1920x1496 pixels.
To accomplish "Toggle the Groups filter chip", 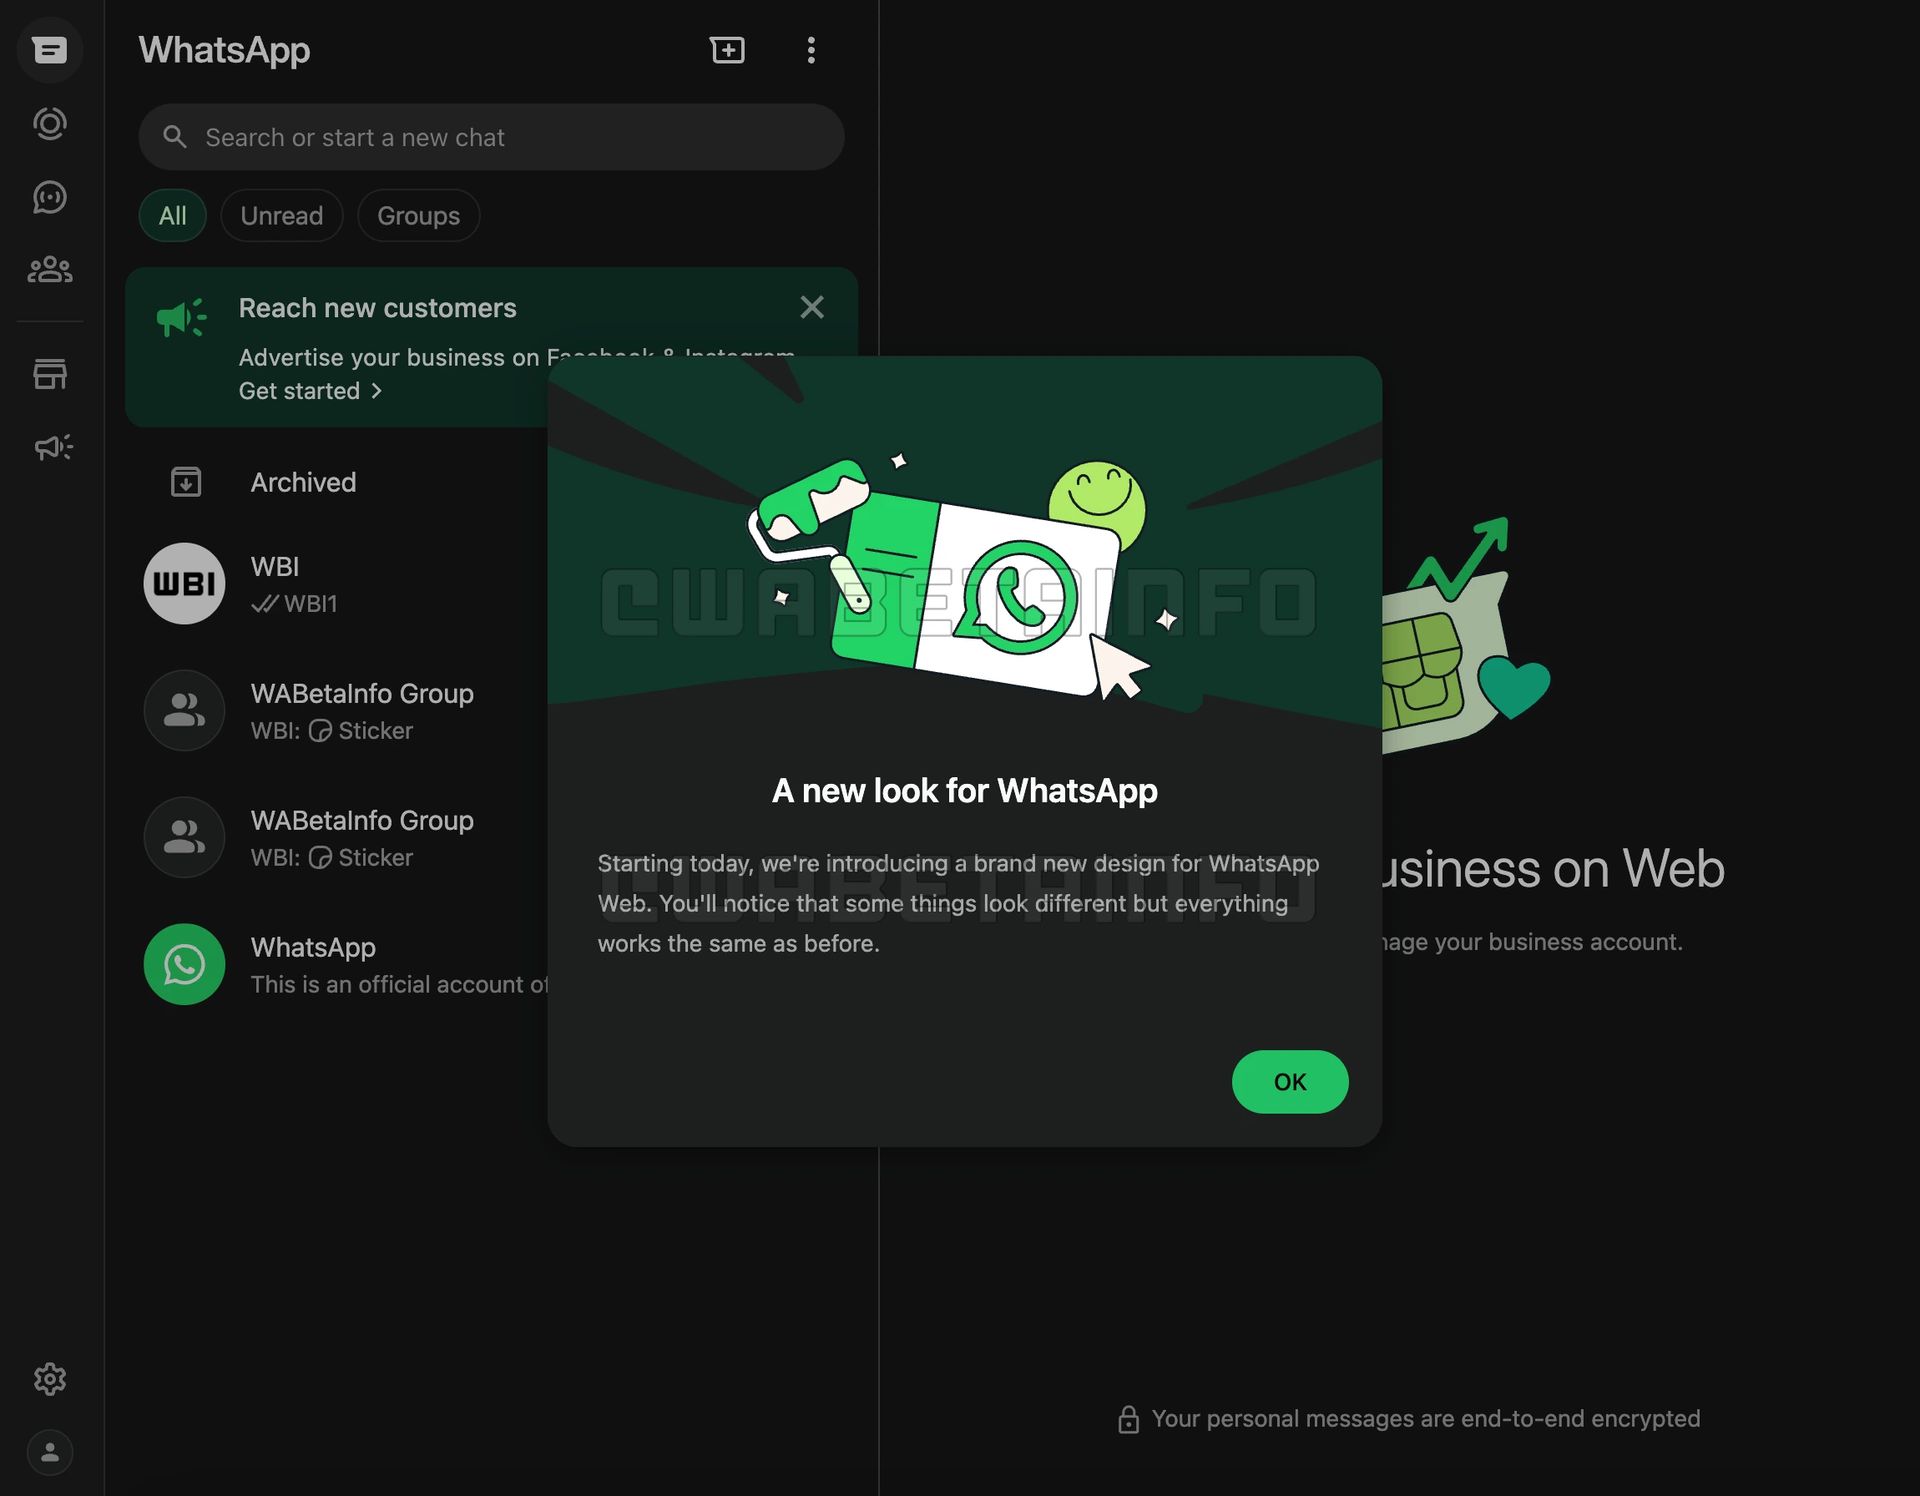I will click(x=418, y=215).
